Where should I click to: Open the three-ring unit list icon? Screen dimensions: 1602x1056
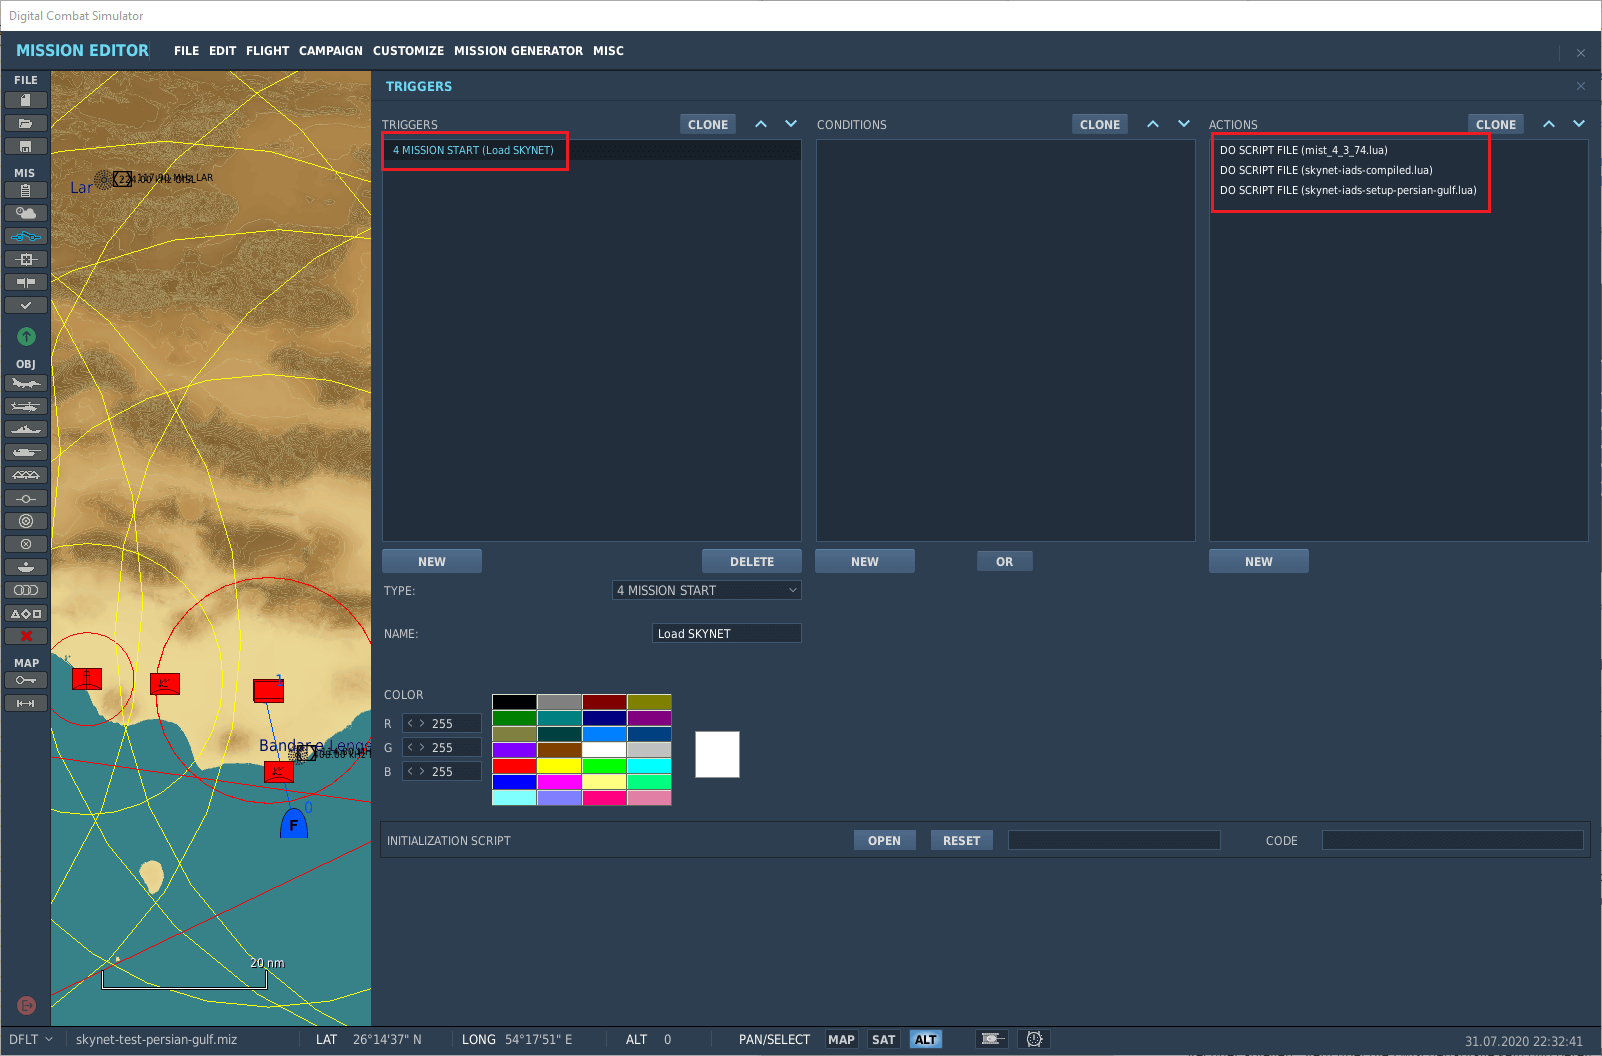click(26, 590)
